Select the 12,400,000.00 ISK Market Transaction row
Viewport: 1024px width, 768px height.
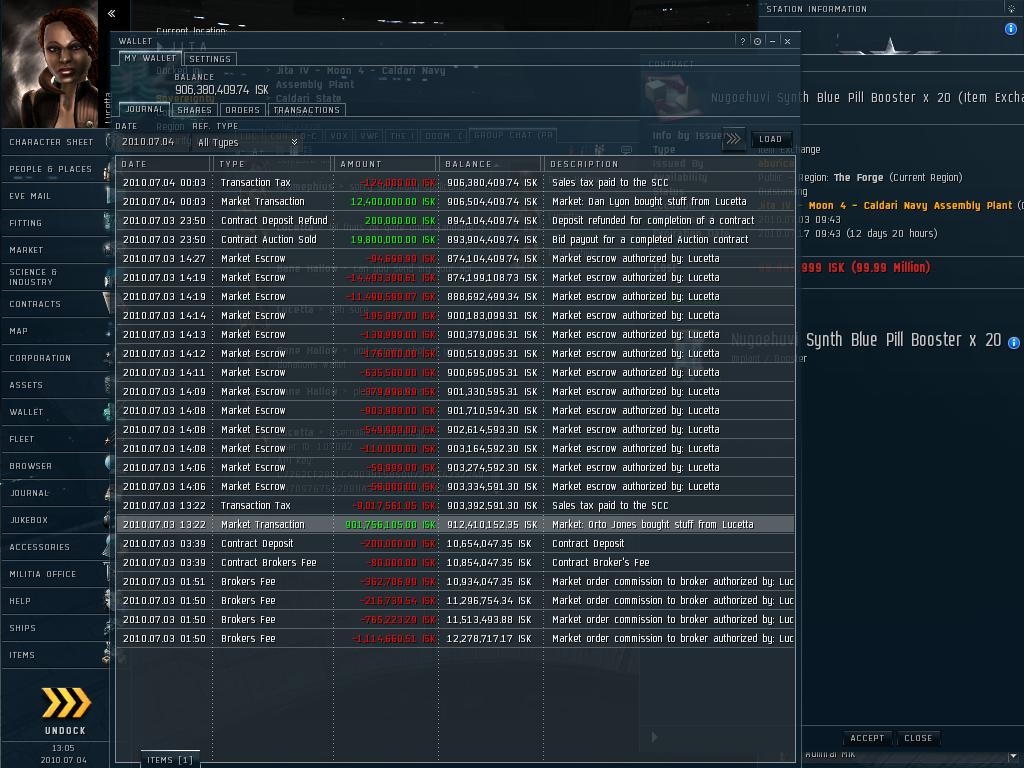click(455, 202)
